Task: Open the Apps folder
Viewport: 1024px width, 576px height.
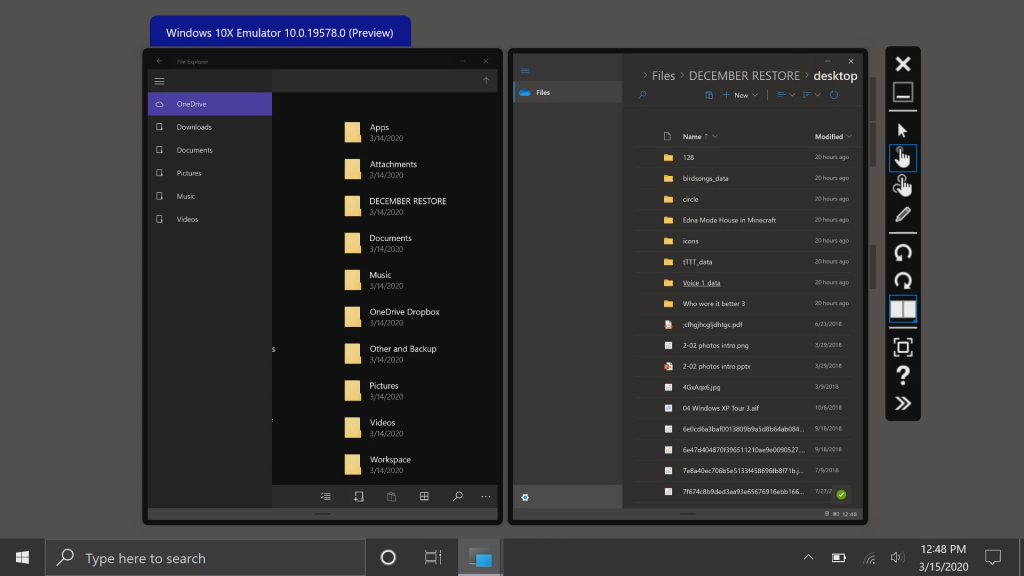Action: point(374,133)
